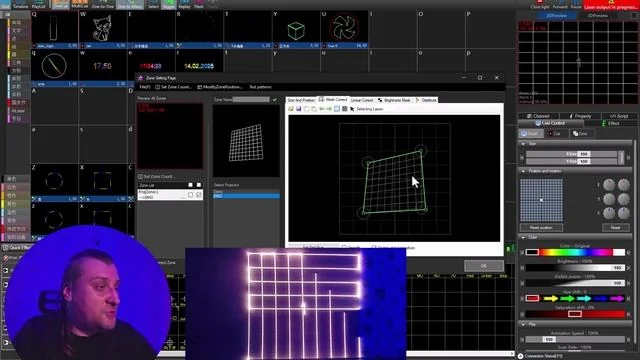
Task: Open the Brightness Mask tab
Action: [x=395, y=100]
